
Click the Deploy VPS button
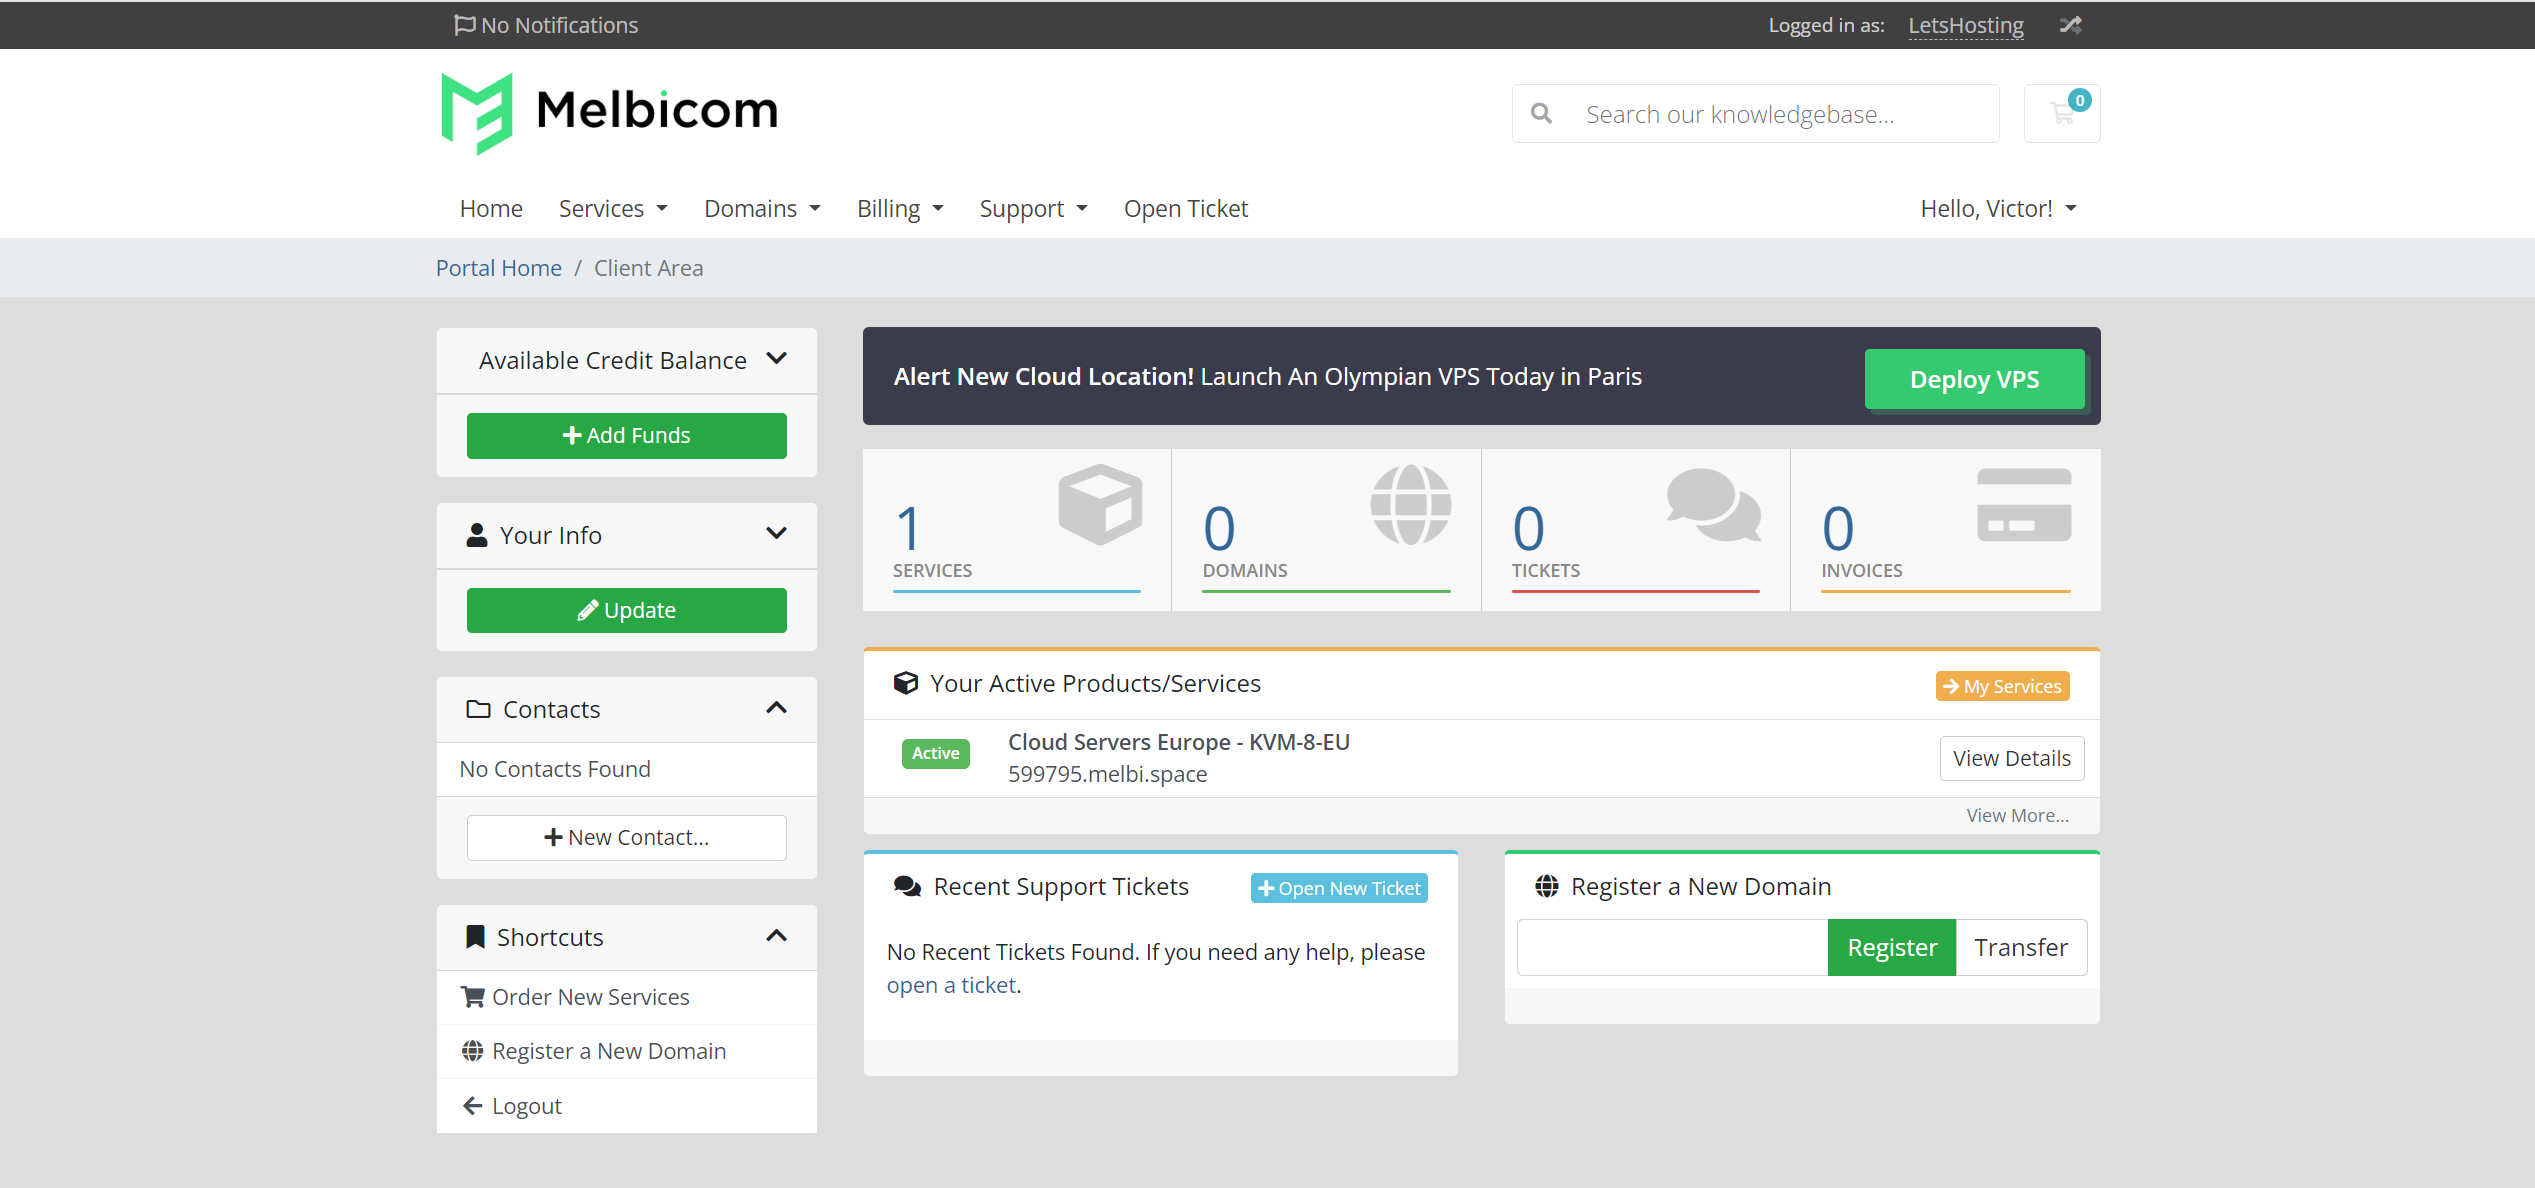coord(1974,379)
